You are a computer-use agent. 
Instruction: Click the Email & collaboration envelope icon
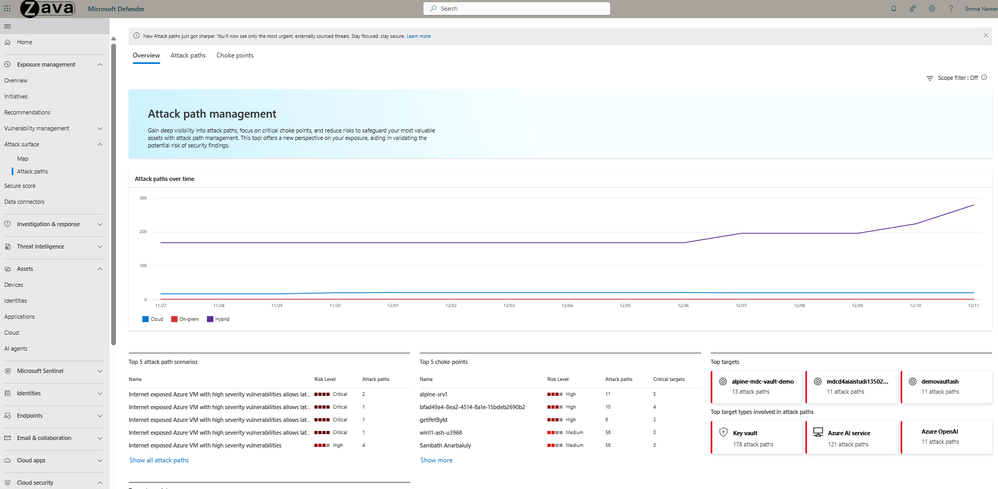8,438
